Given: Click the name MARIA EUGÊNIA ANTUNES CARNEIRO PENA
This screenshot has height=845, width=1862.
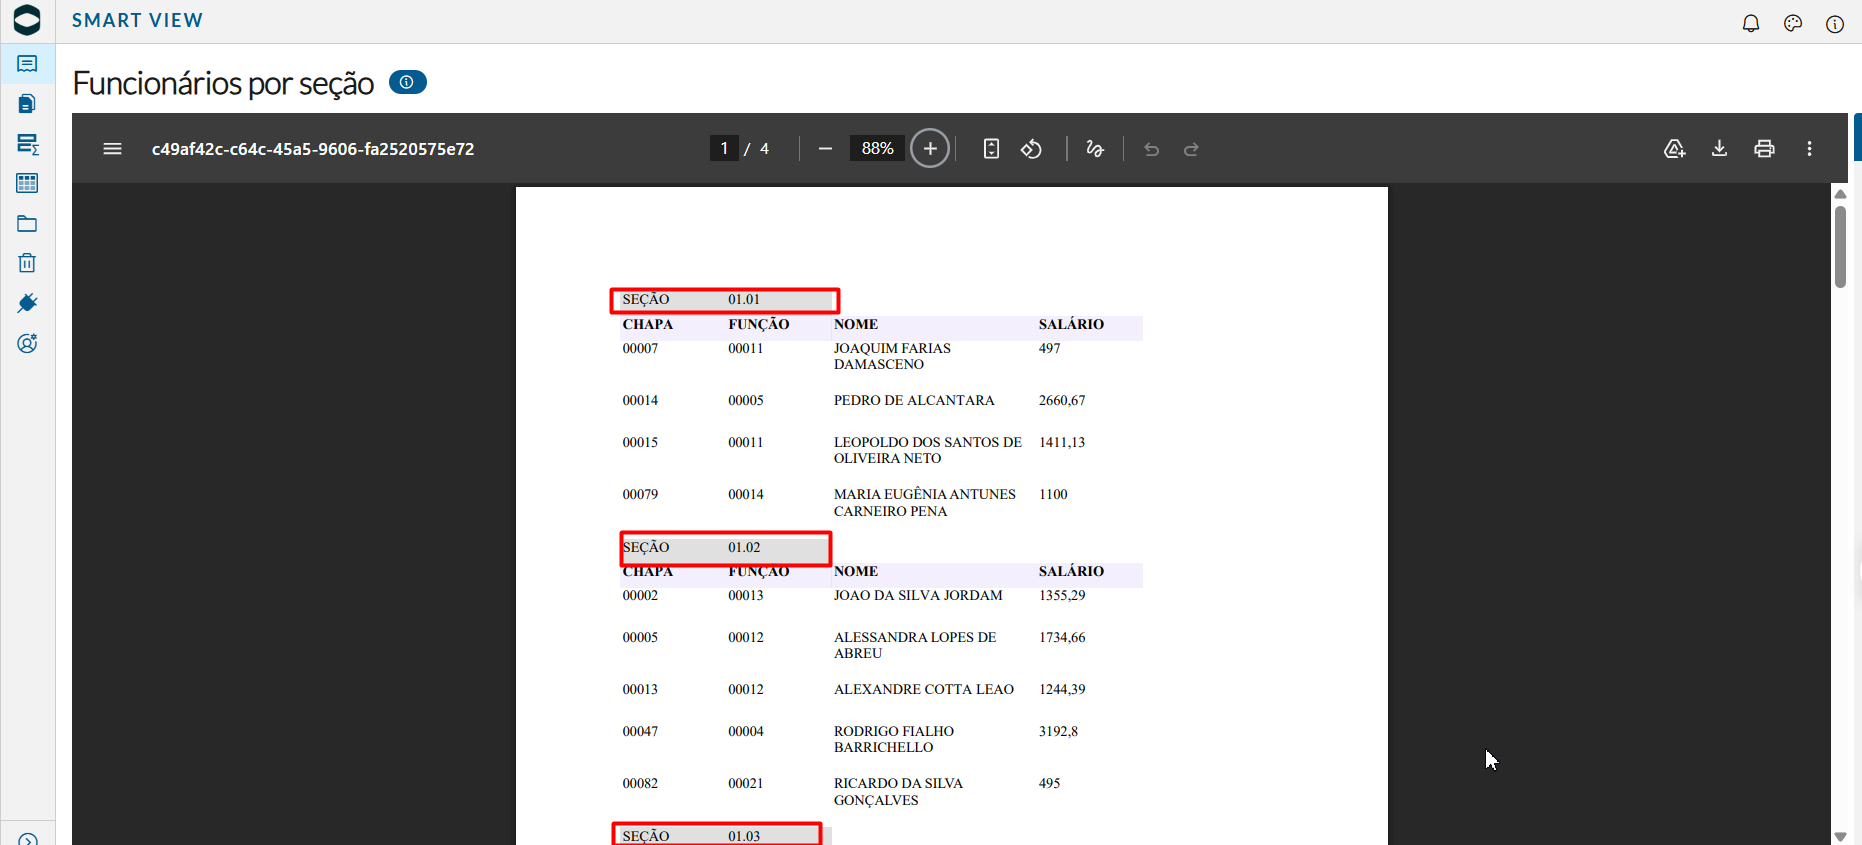Looking at the screenshot, I should [x=925, y=502].
